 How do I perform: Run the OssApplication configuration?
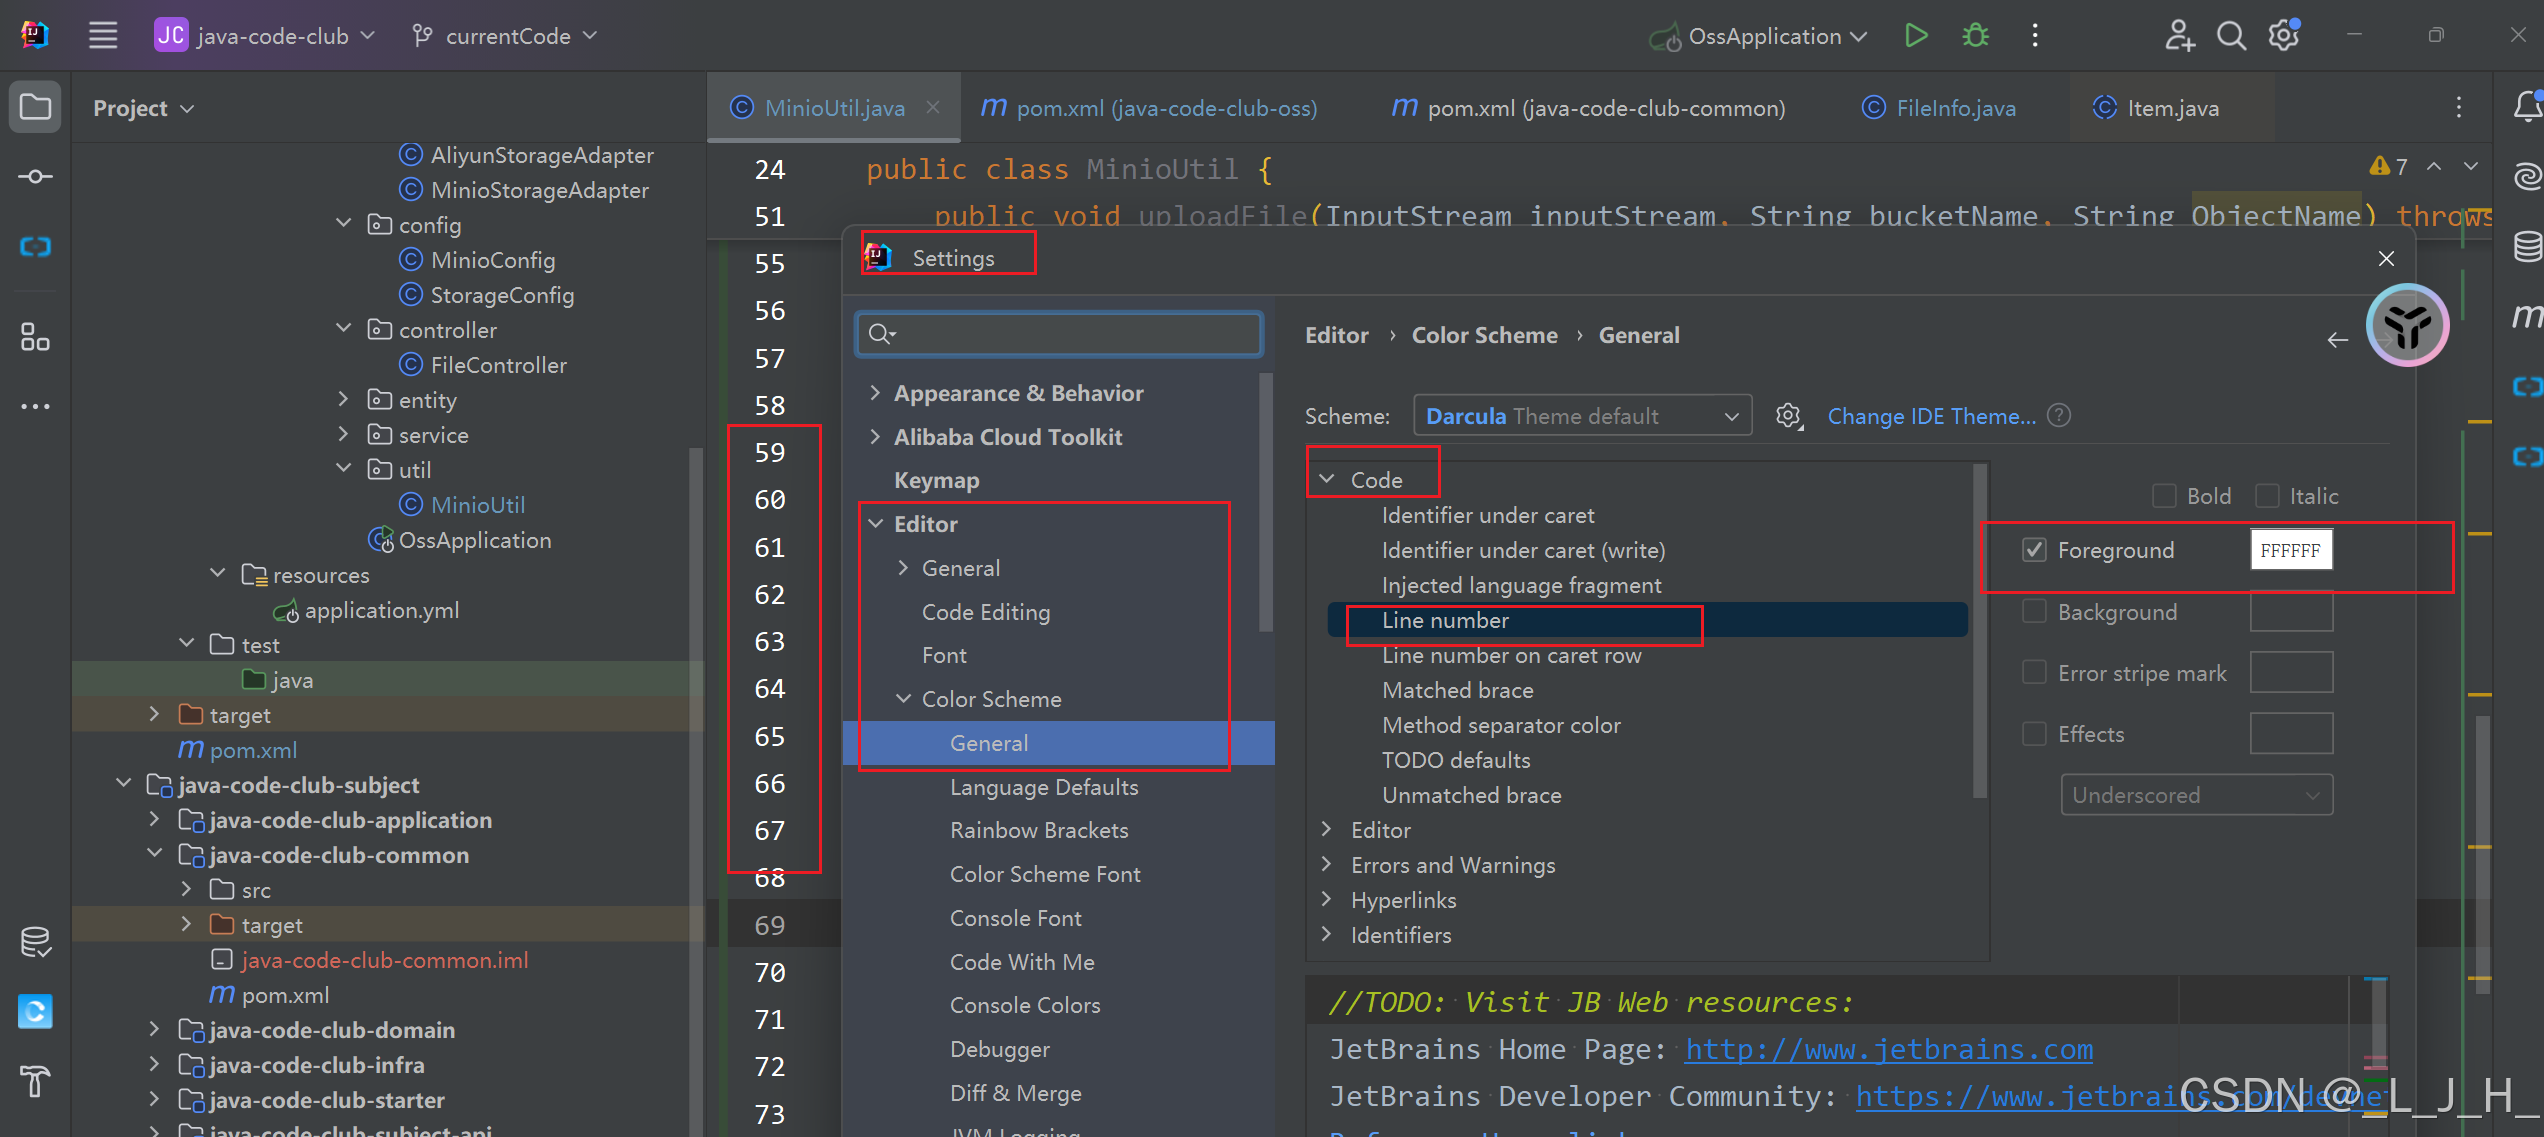click(x=1915, y=36)
